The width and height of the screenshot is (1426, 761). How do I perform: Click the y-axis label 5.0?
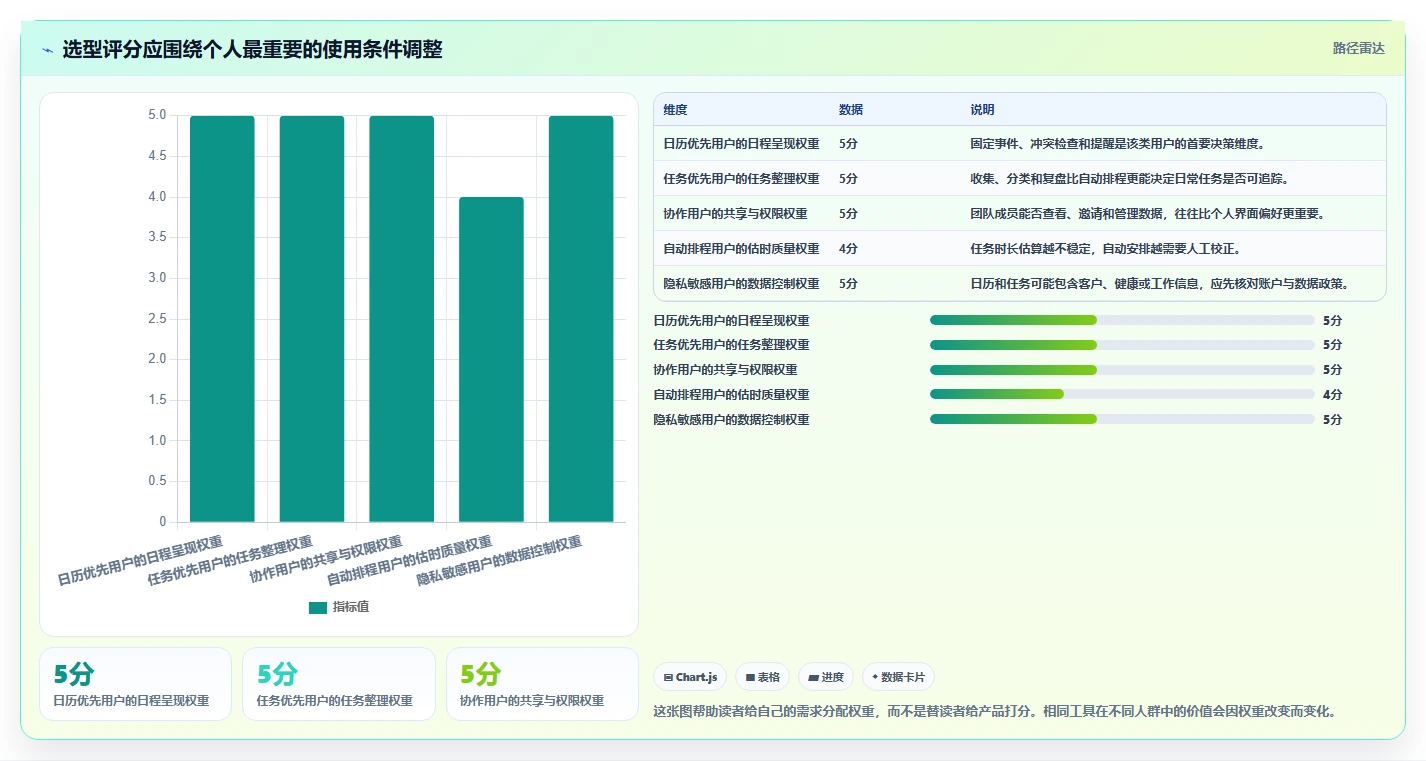(157, 116)
